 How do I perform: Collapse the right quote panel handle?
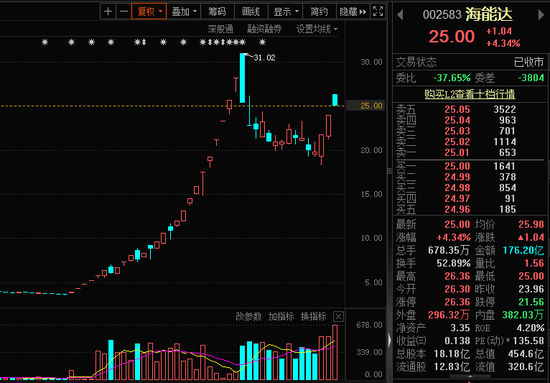pos(389,340)
